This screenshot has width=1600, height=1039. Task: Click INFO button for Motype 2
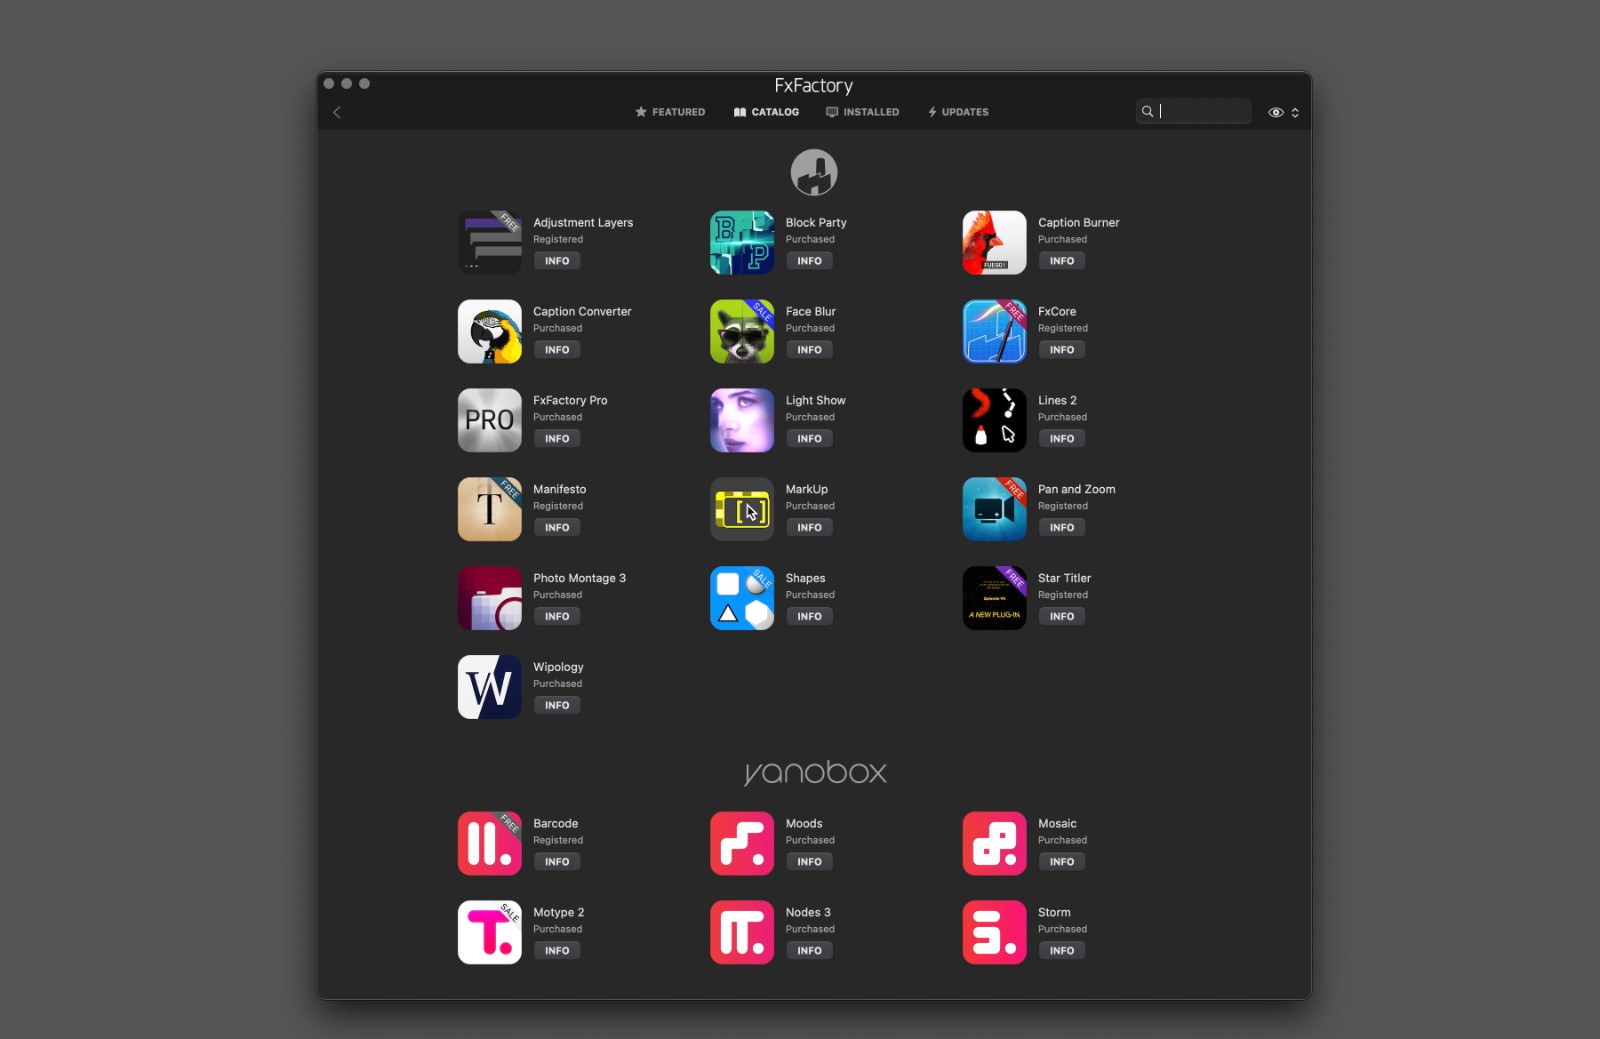pos(557,951)
